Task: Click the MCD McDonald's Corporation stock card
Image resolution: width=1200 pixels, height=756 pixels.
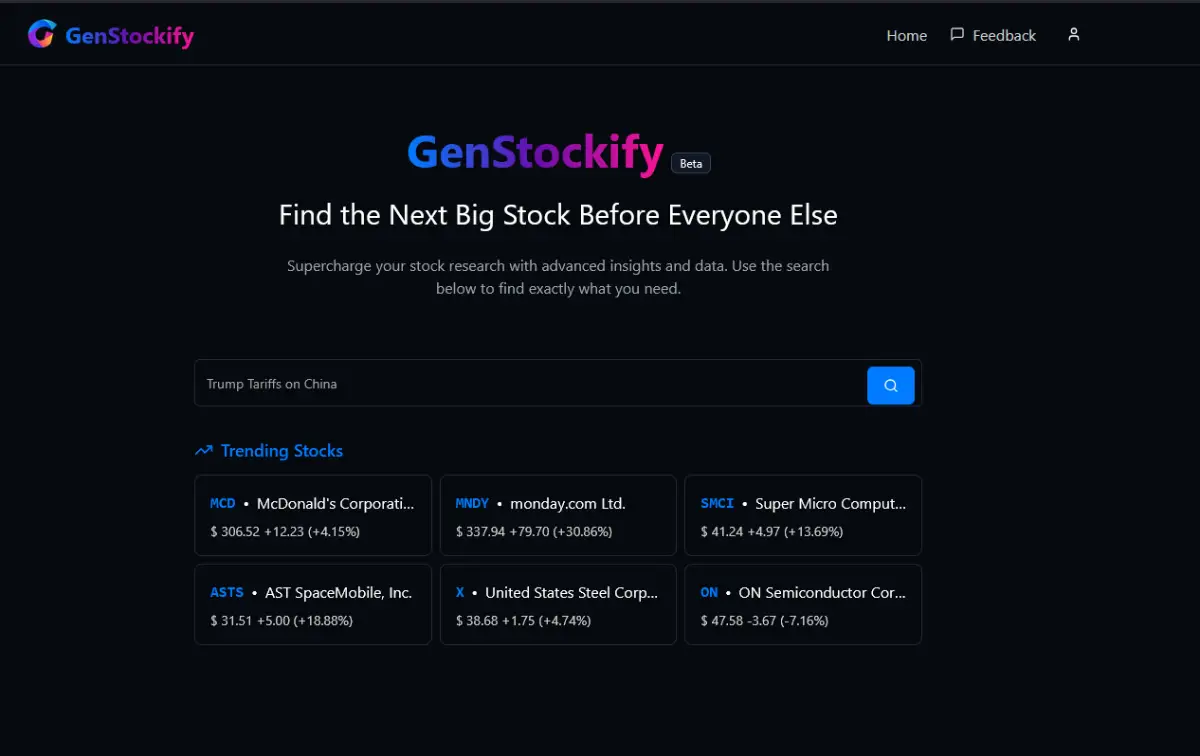Action: coord(312,515)
